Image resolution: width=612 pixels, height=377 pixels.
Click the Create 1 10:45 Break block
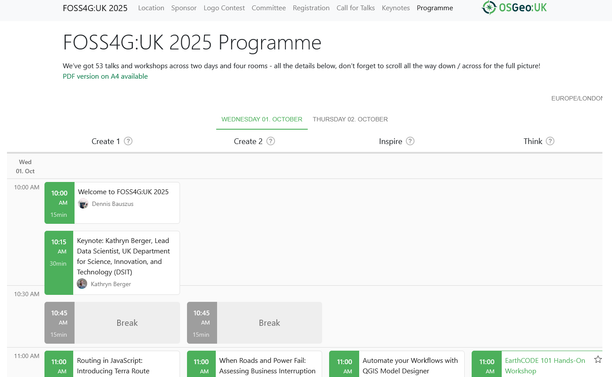(112, 323)
